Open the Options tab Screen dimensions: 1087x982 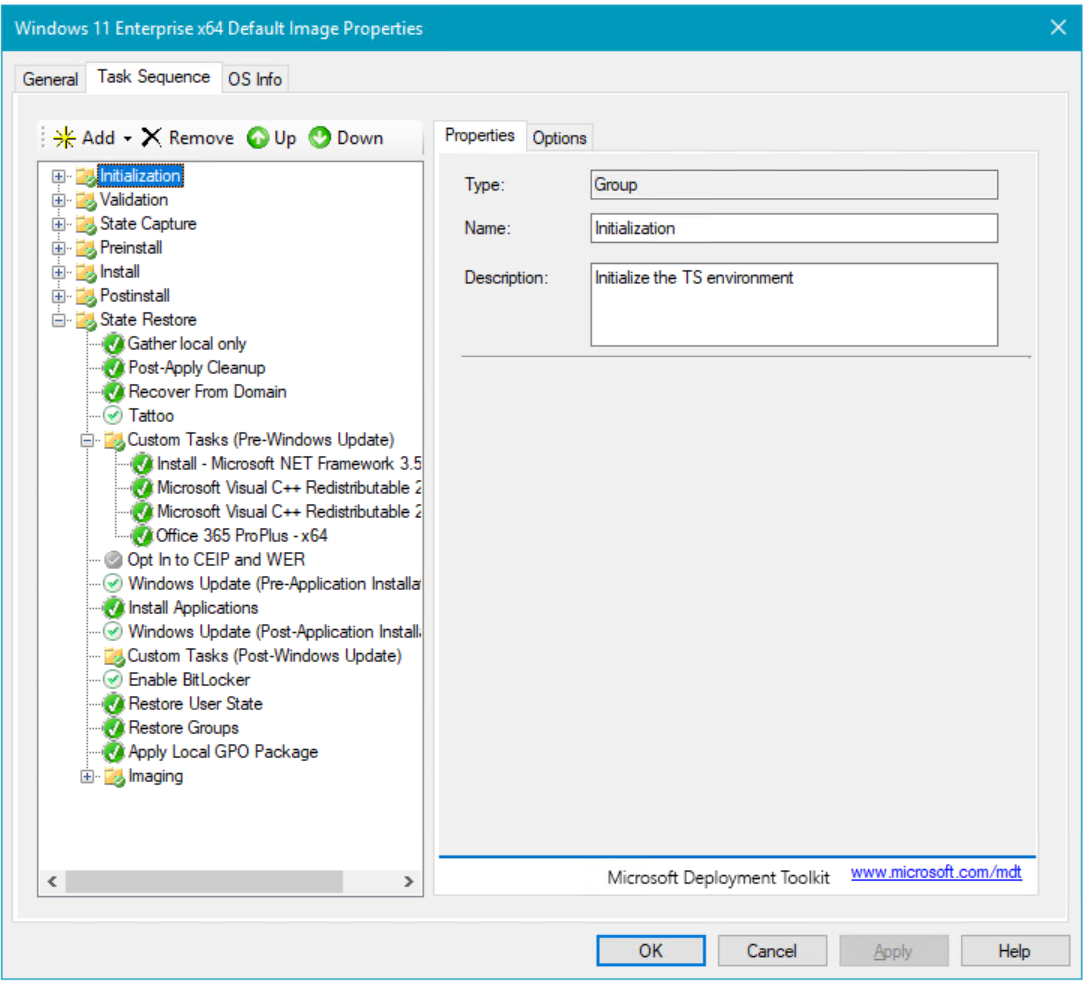559,138
